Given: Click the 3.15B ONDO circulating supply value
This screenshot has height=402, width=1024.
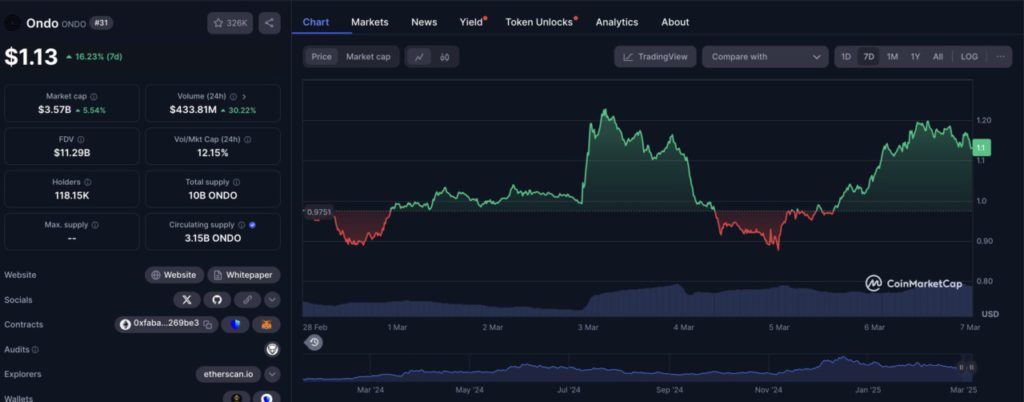Looking at the screenshot, I should pyautogui.click(x=213, y=238).
